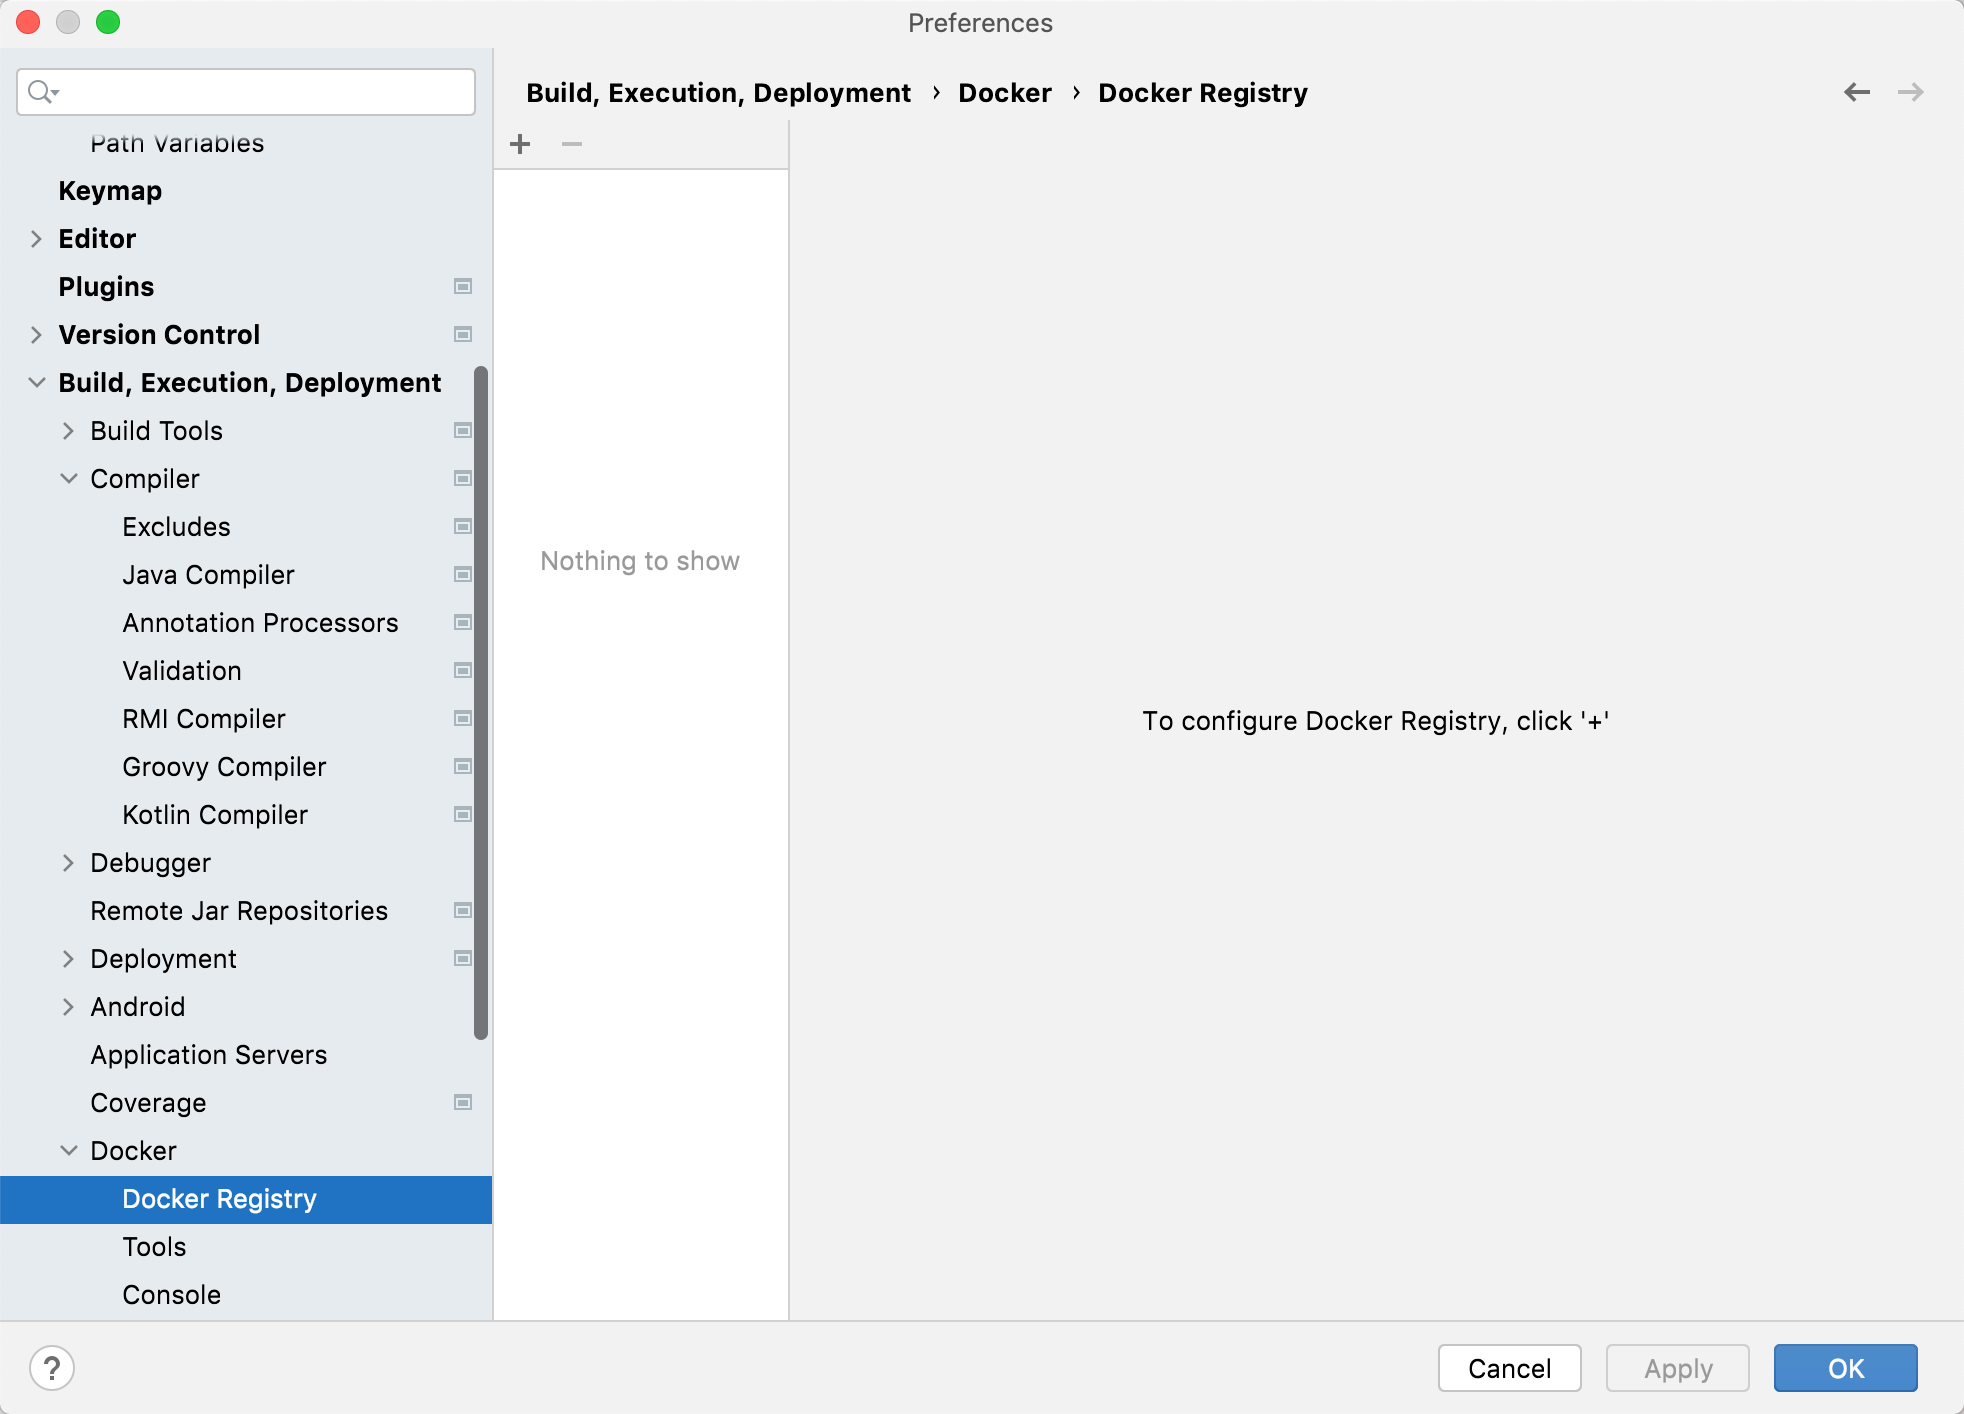Image resolution: width=1964 pixels, height=1414 pixels.
Task: Click project-level icon beside Deployment
Action: tap(463, 959)
